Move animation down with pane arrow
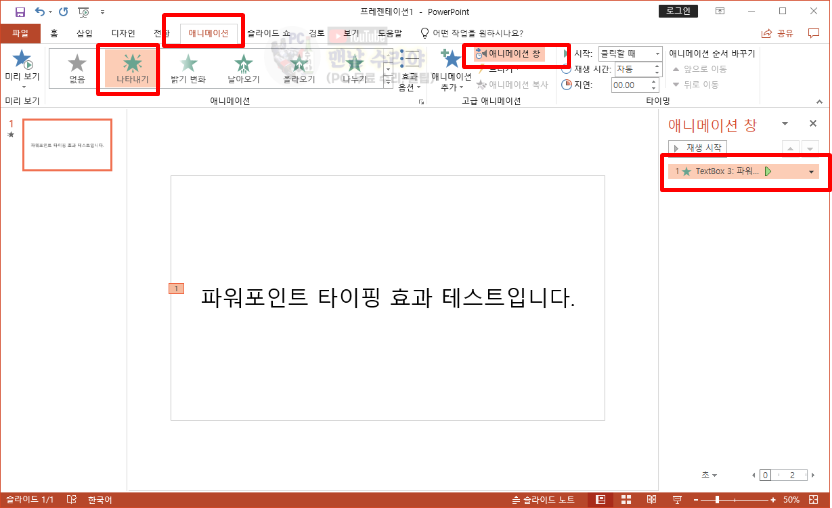This screenshot has height=508, width=832. click(x=810, y=149)
